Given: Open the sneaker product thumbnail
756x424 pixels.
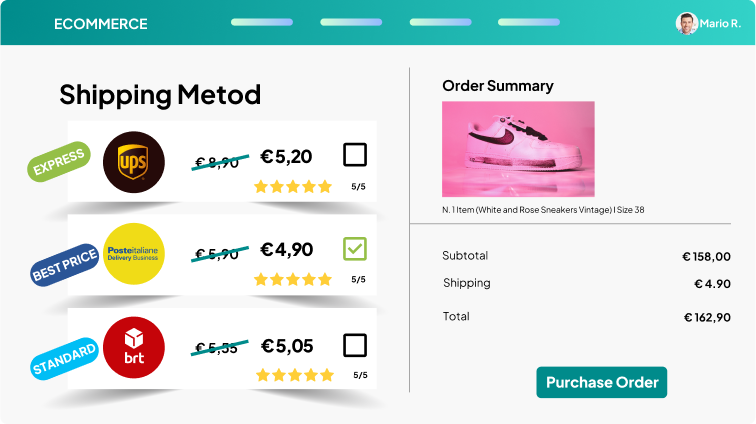Looking at the screenshot, I should 518,149.
